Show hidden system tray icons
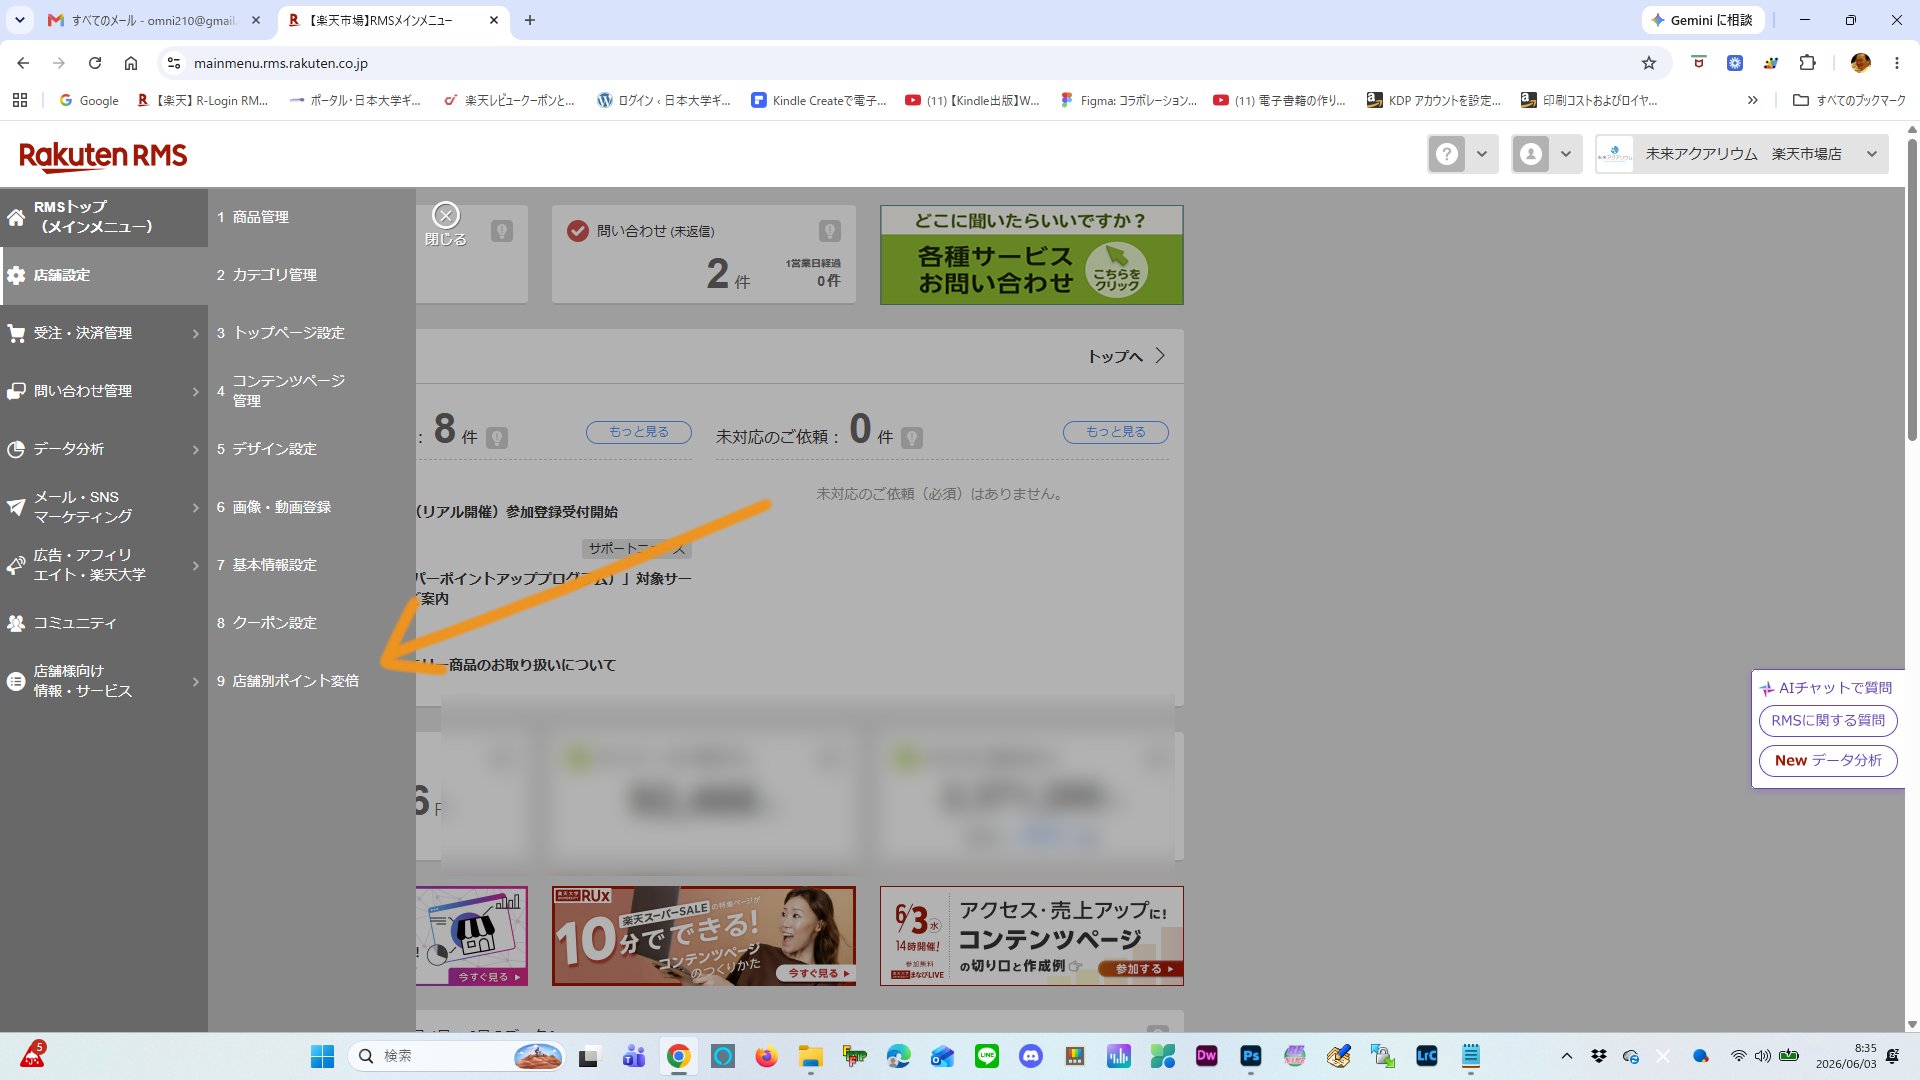 (x=1567, y=1056)
